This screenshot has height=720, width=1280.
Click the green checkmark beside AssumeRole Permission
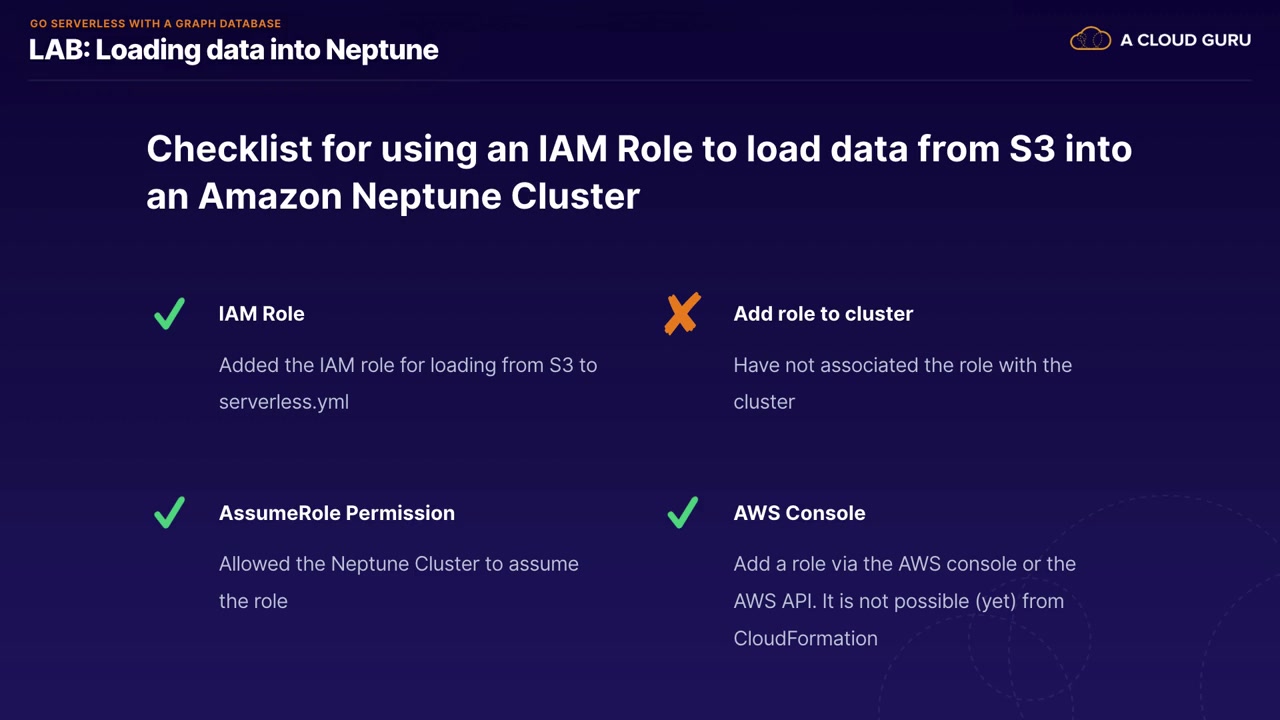(x=169, y=513)
